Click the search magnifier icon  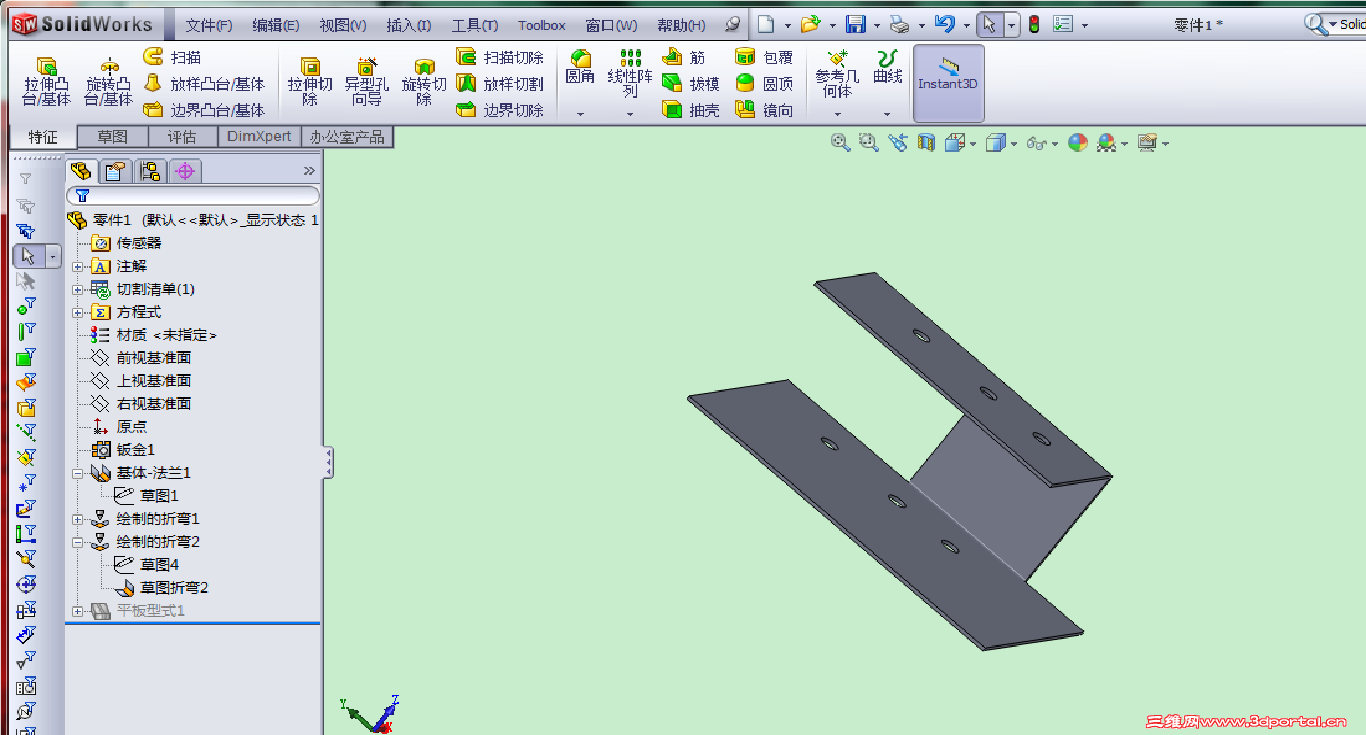(1315, 24)
